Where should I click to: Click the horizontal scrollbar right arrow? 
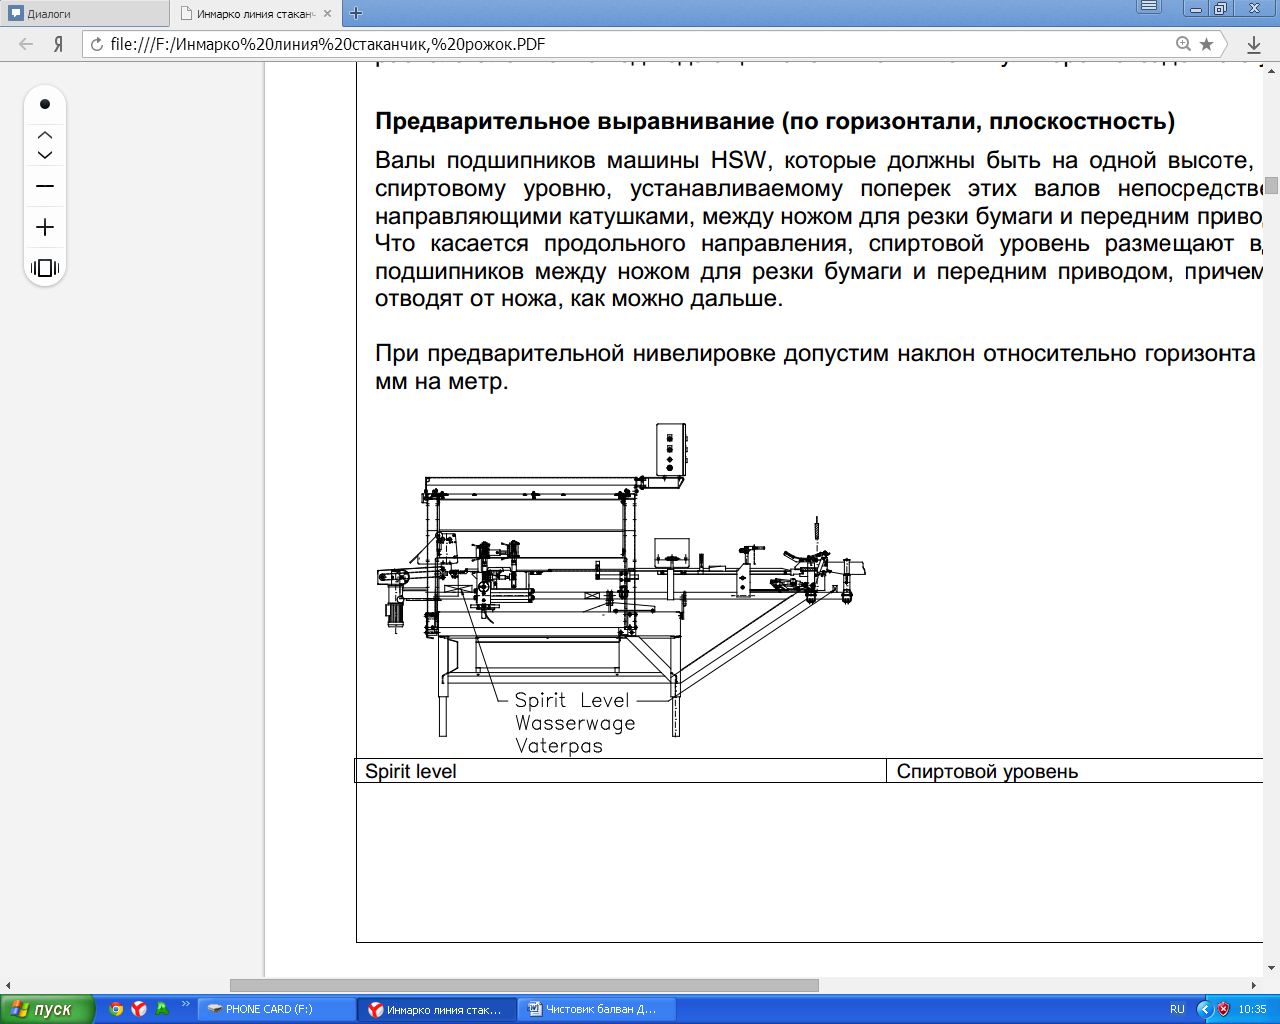point(1255,985)
